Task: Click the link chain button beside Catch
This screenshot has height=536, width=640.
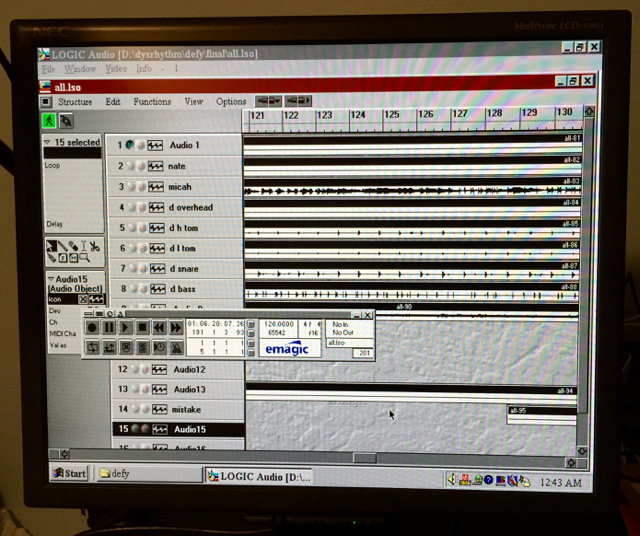Action: click(66, 121)
